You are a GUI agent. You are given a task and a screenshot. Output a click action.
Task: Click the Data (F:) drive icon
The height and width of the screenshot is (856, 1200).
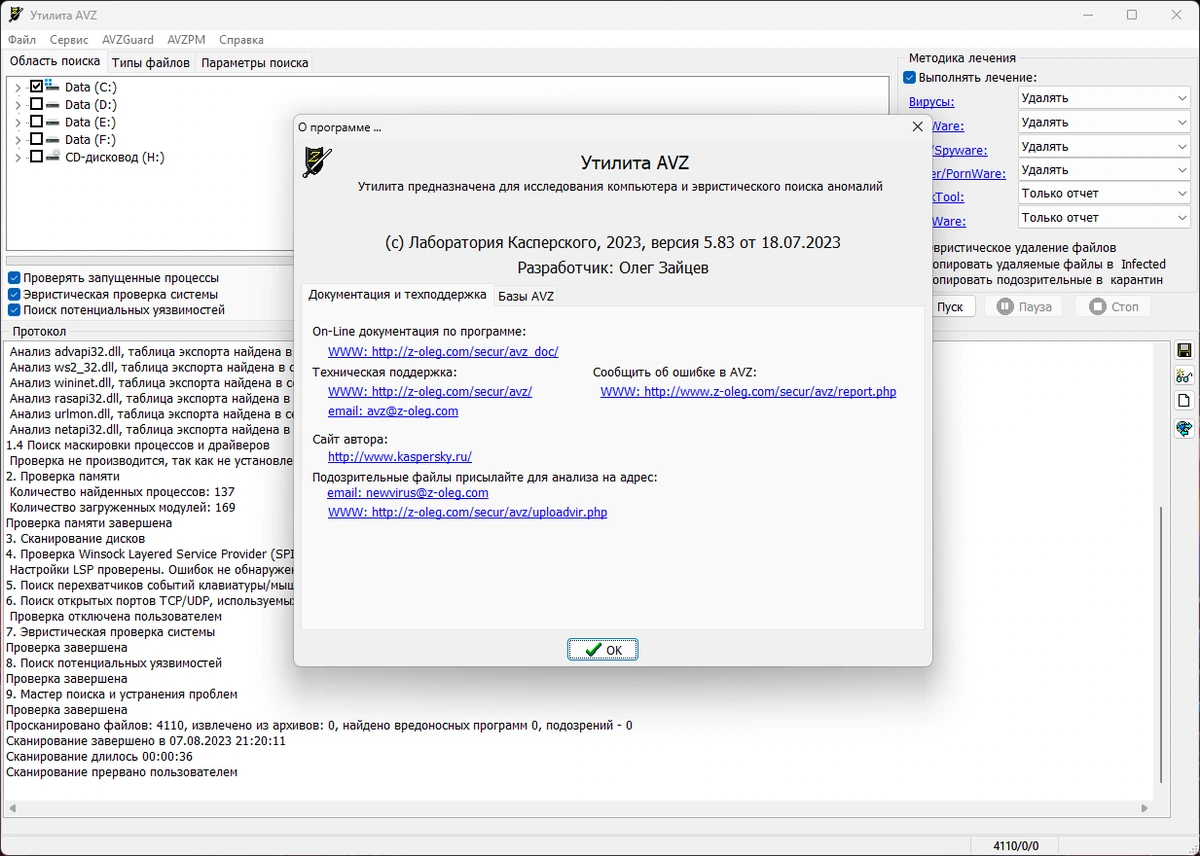pyautogui.click(x=53, y=140)
